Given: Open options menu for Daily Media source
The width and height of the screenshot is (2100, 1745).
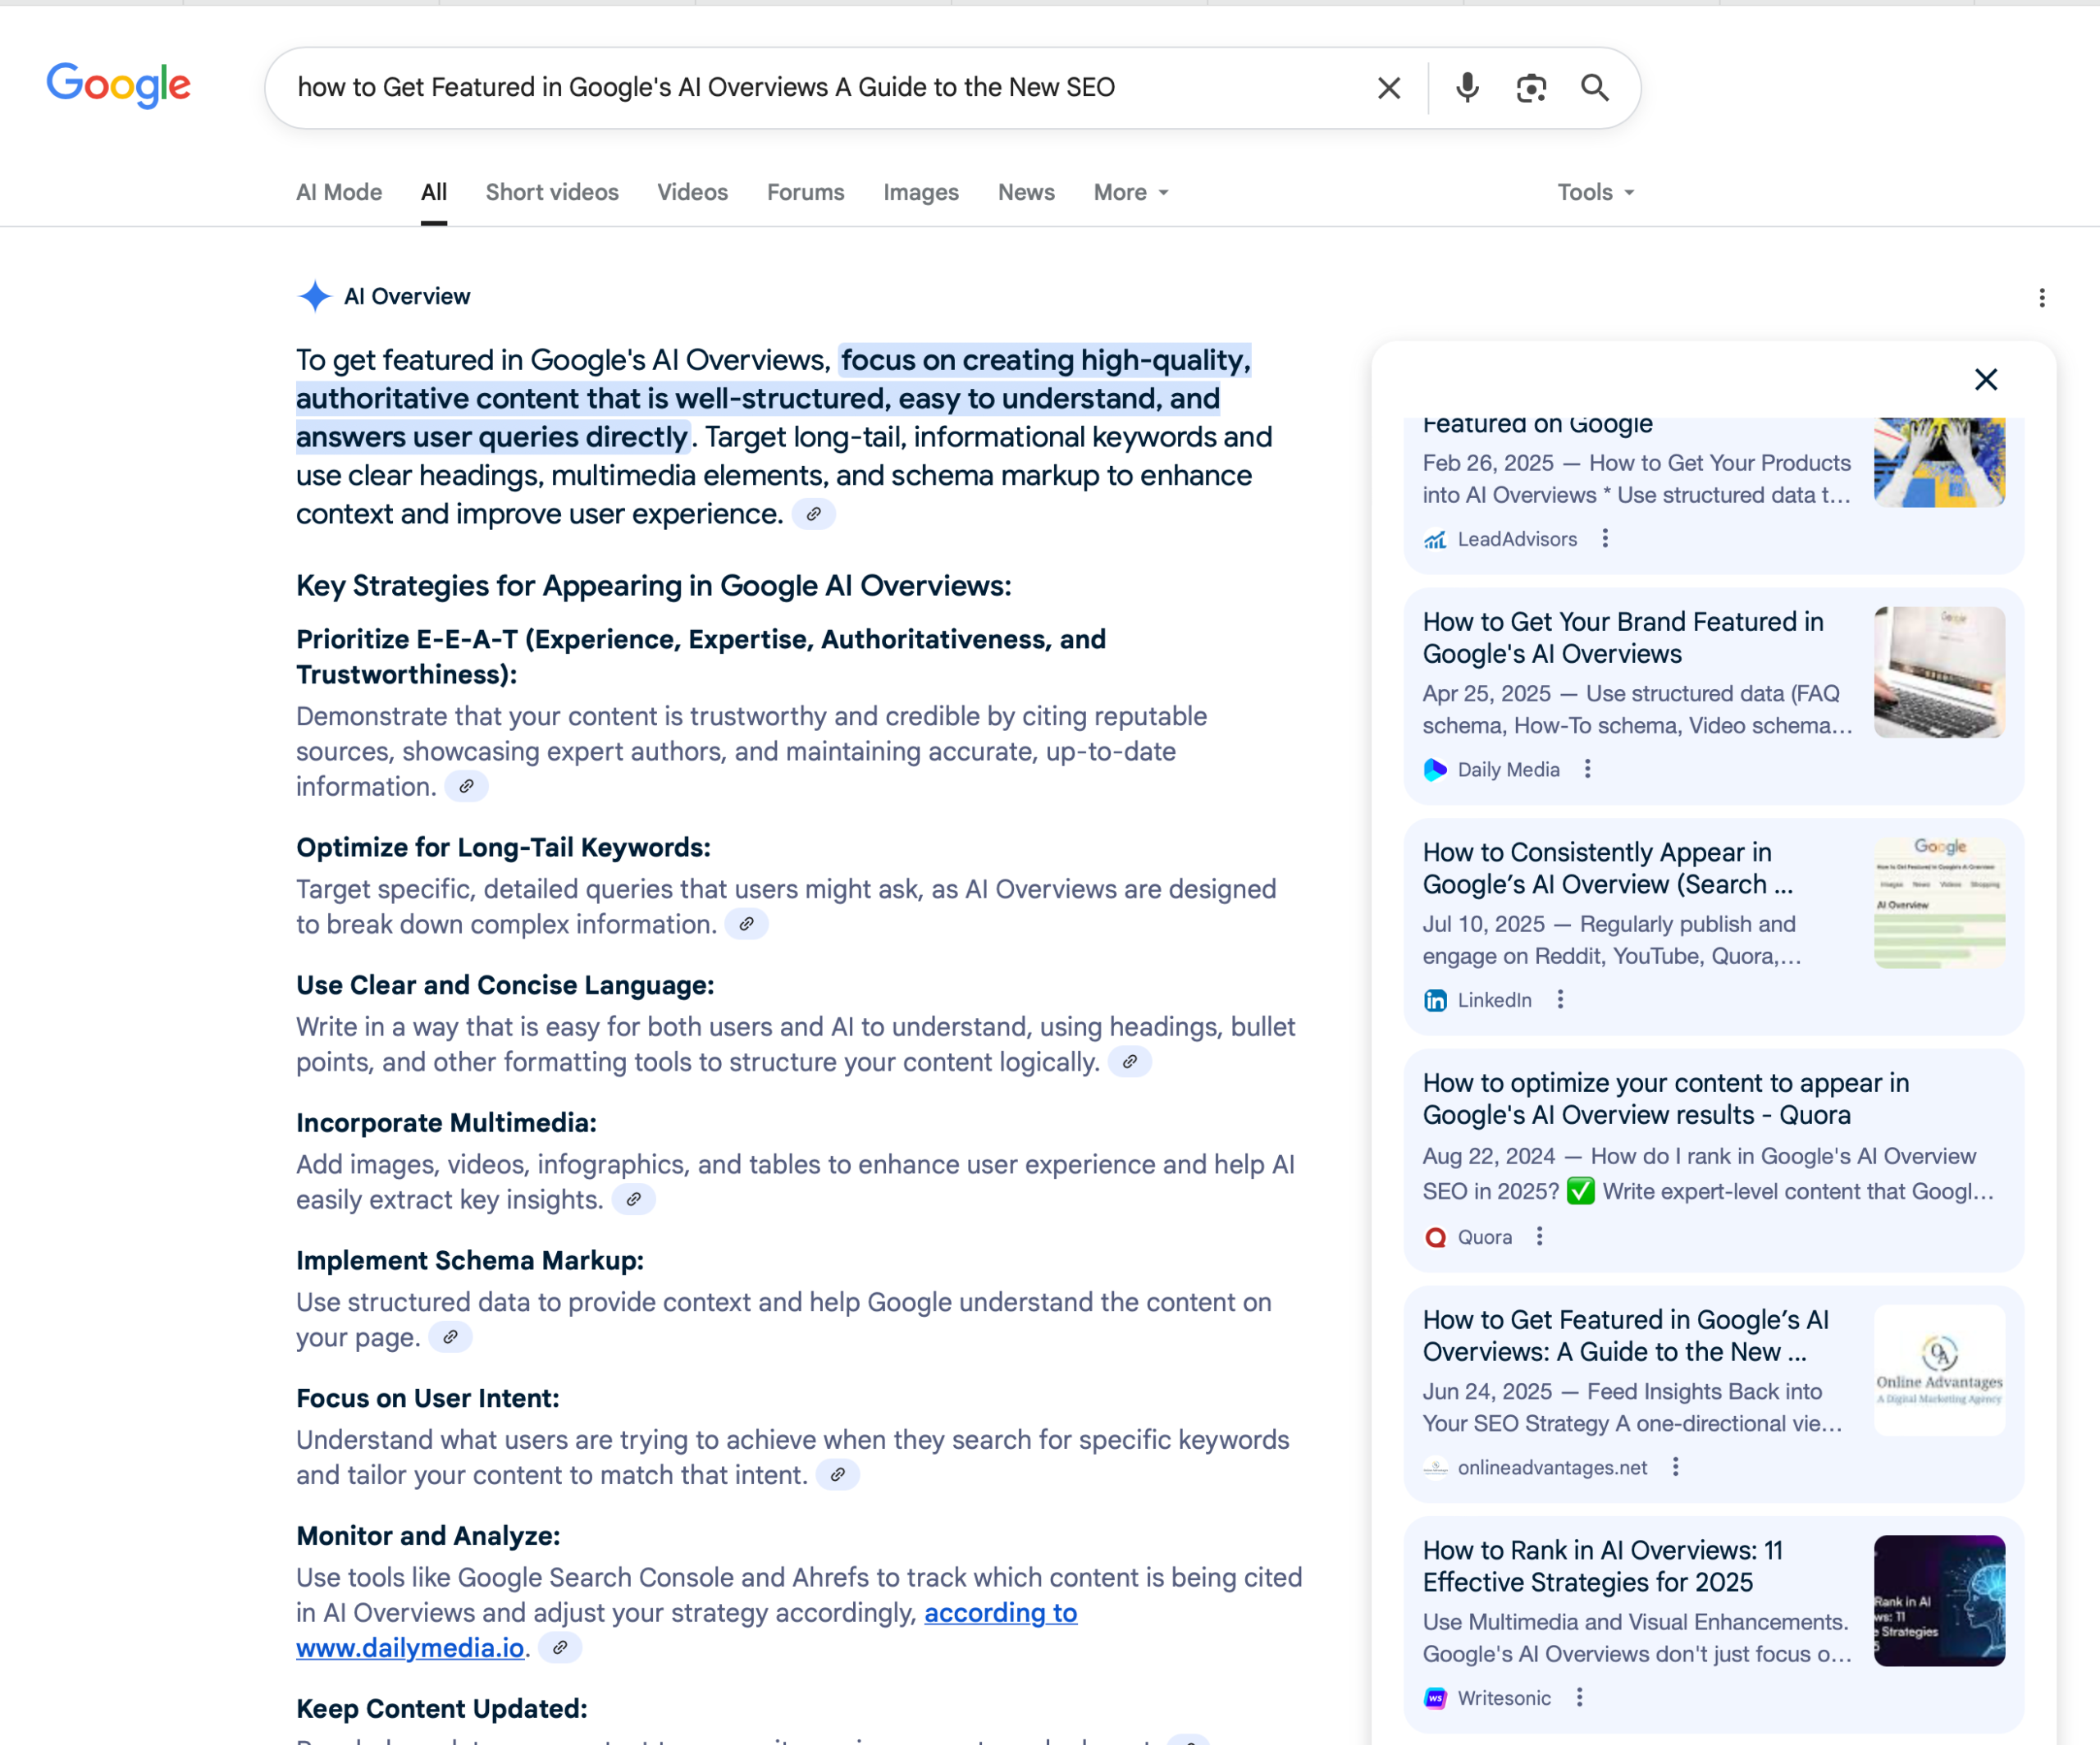Looking at the screenshot, I should [x=1588, y=769].
